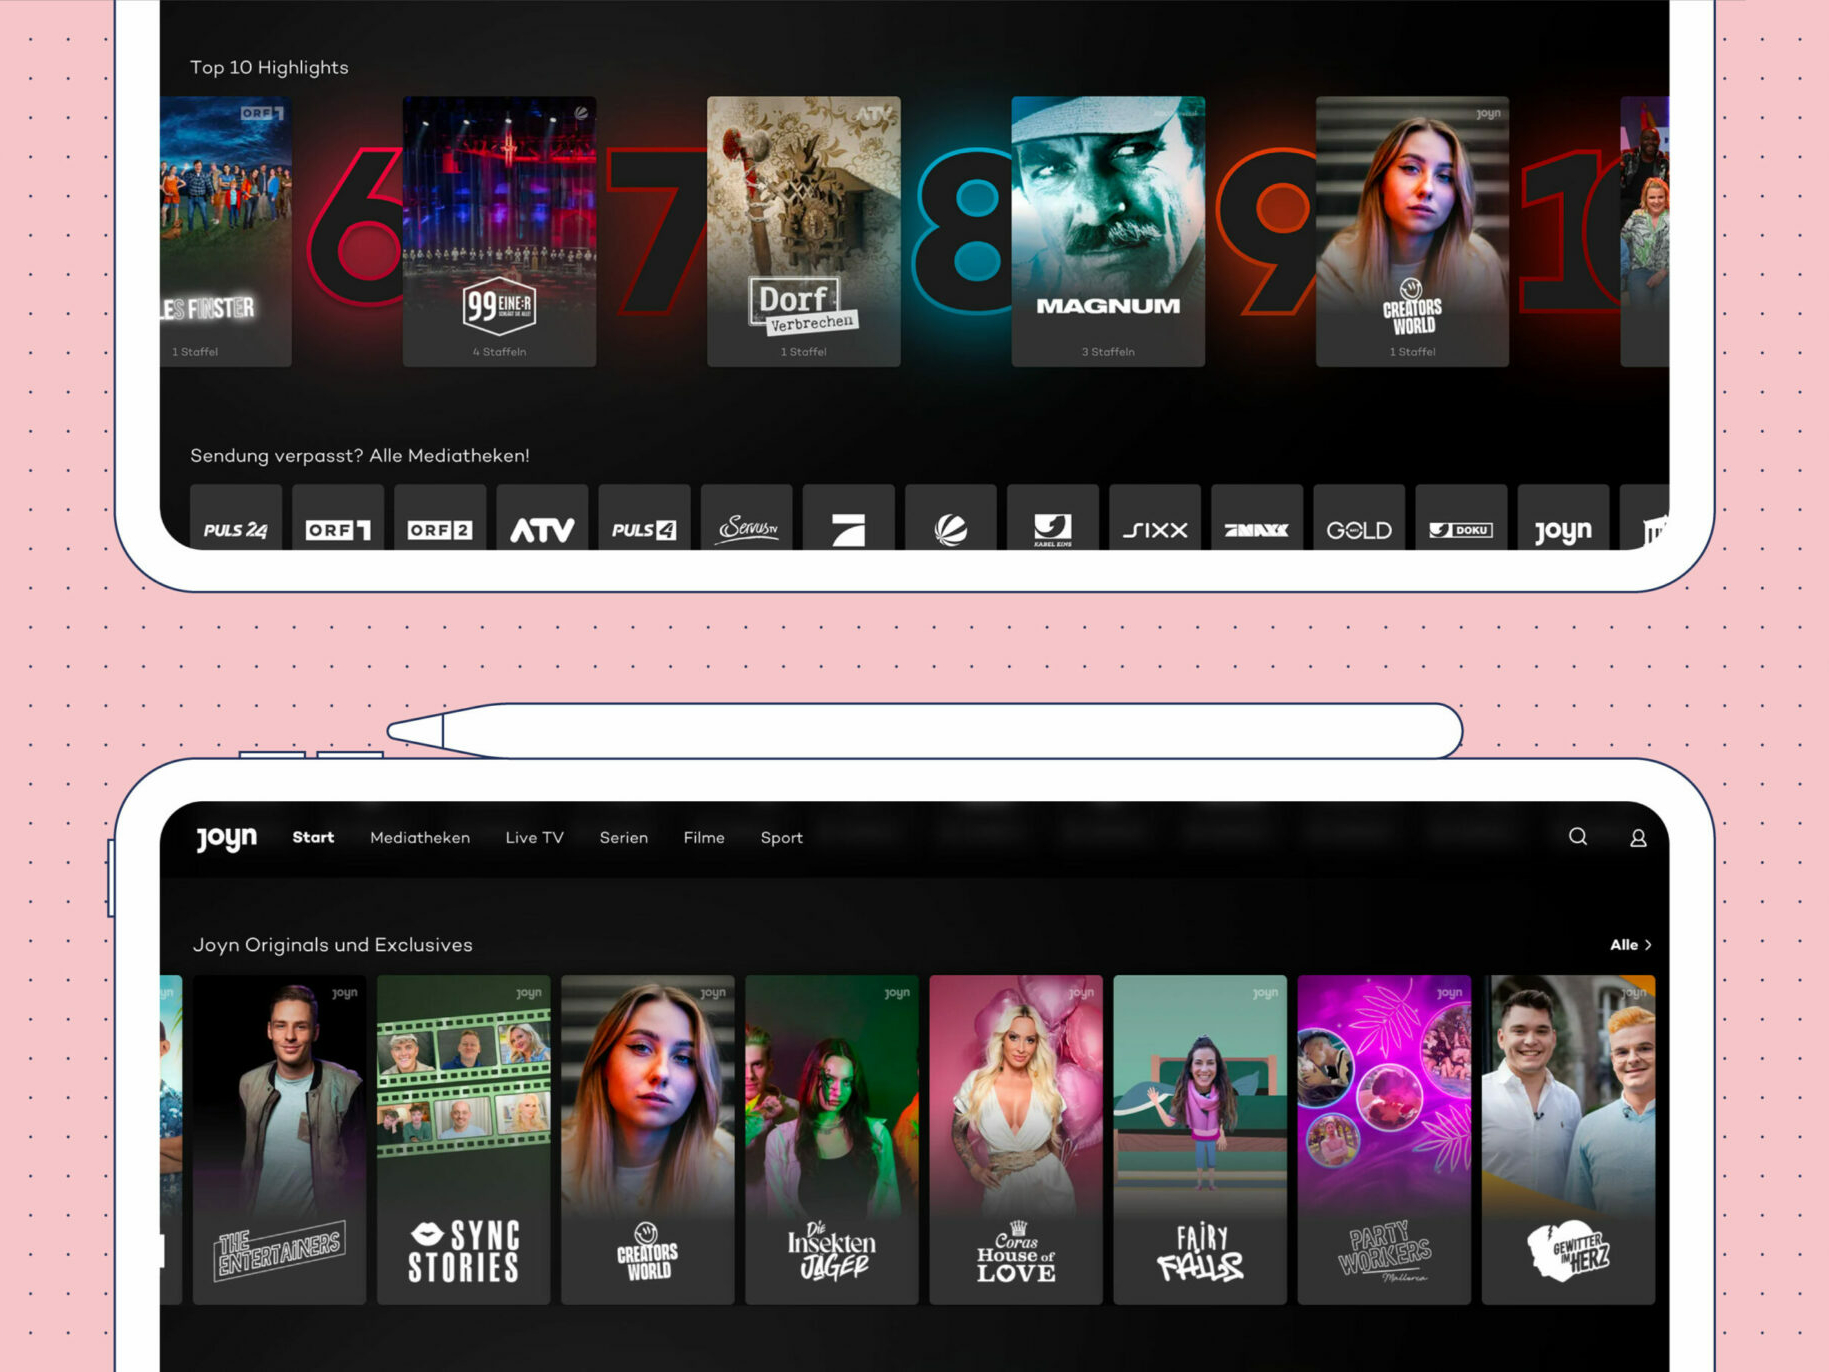Click the Joyn logo in navigation bar
Image resolution: width=1829 pixels, height=1372 pixels.
click(x=226, y=838)
